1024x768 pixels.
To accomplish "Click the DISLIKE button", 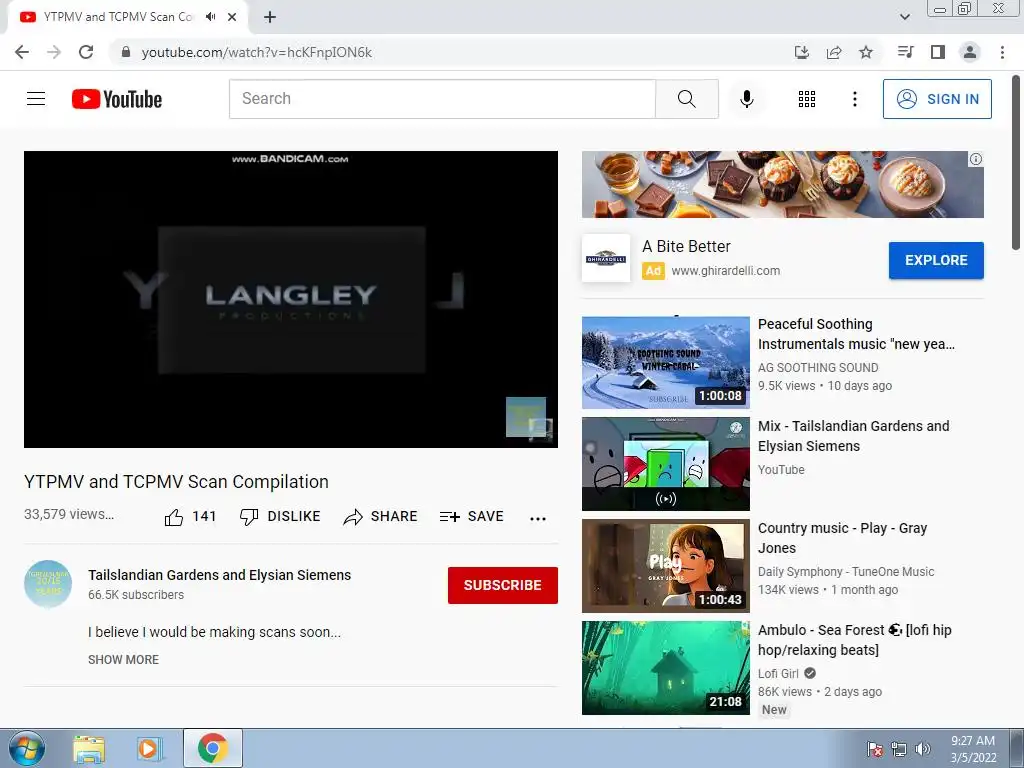I will (280, 517).
